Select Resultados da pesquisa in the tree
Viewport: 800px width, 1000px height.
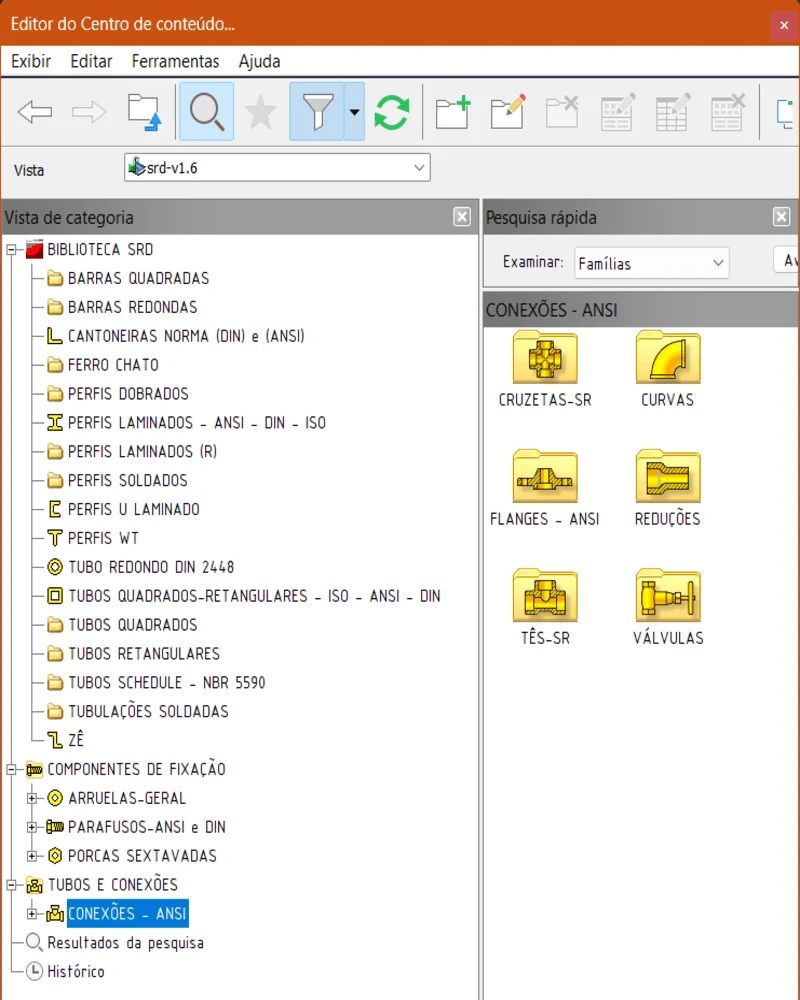(x=125, y=943)
